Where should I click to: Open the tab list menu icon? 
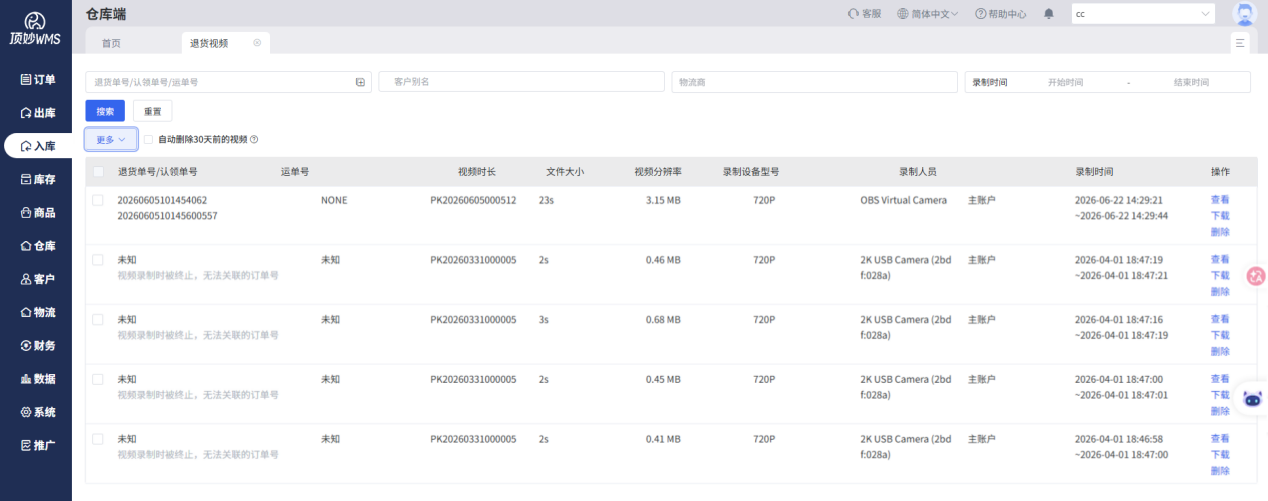(x=1240, y=43)
